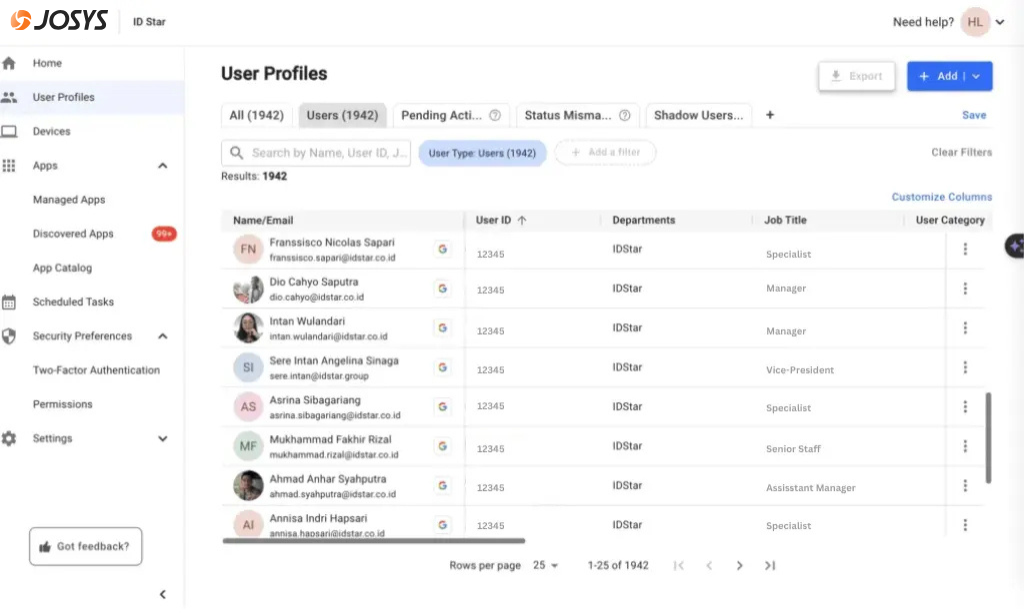1024x615 pixels.
Task: Click the plus icon to add new tab
Action: pos(770,115)
